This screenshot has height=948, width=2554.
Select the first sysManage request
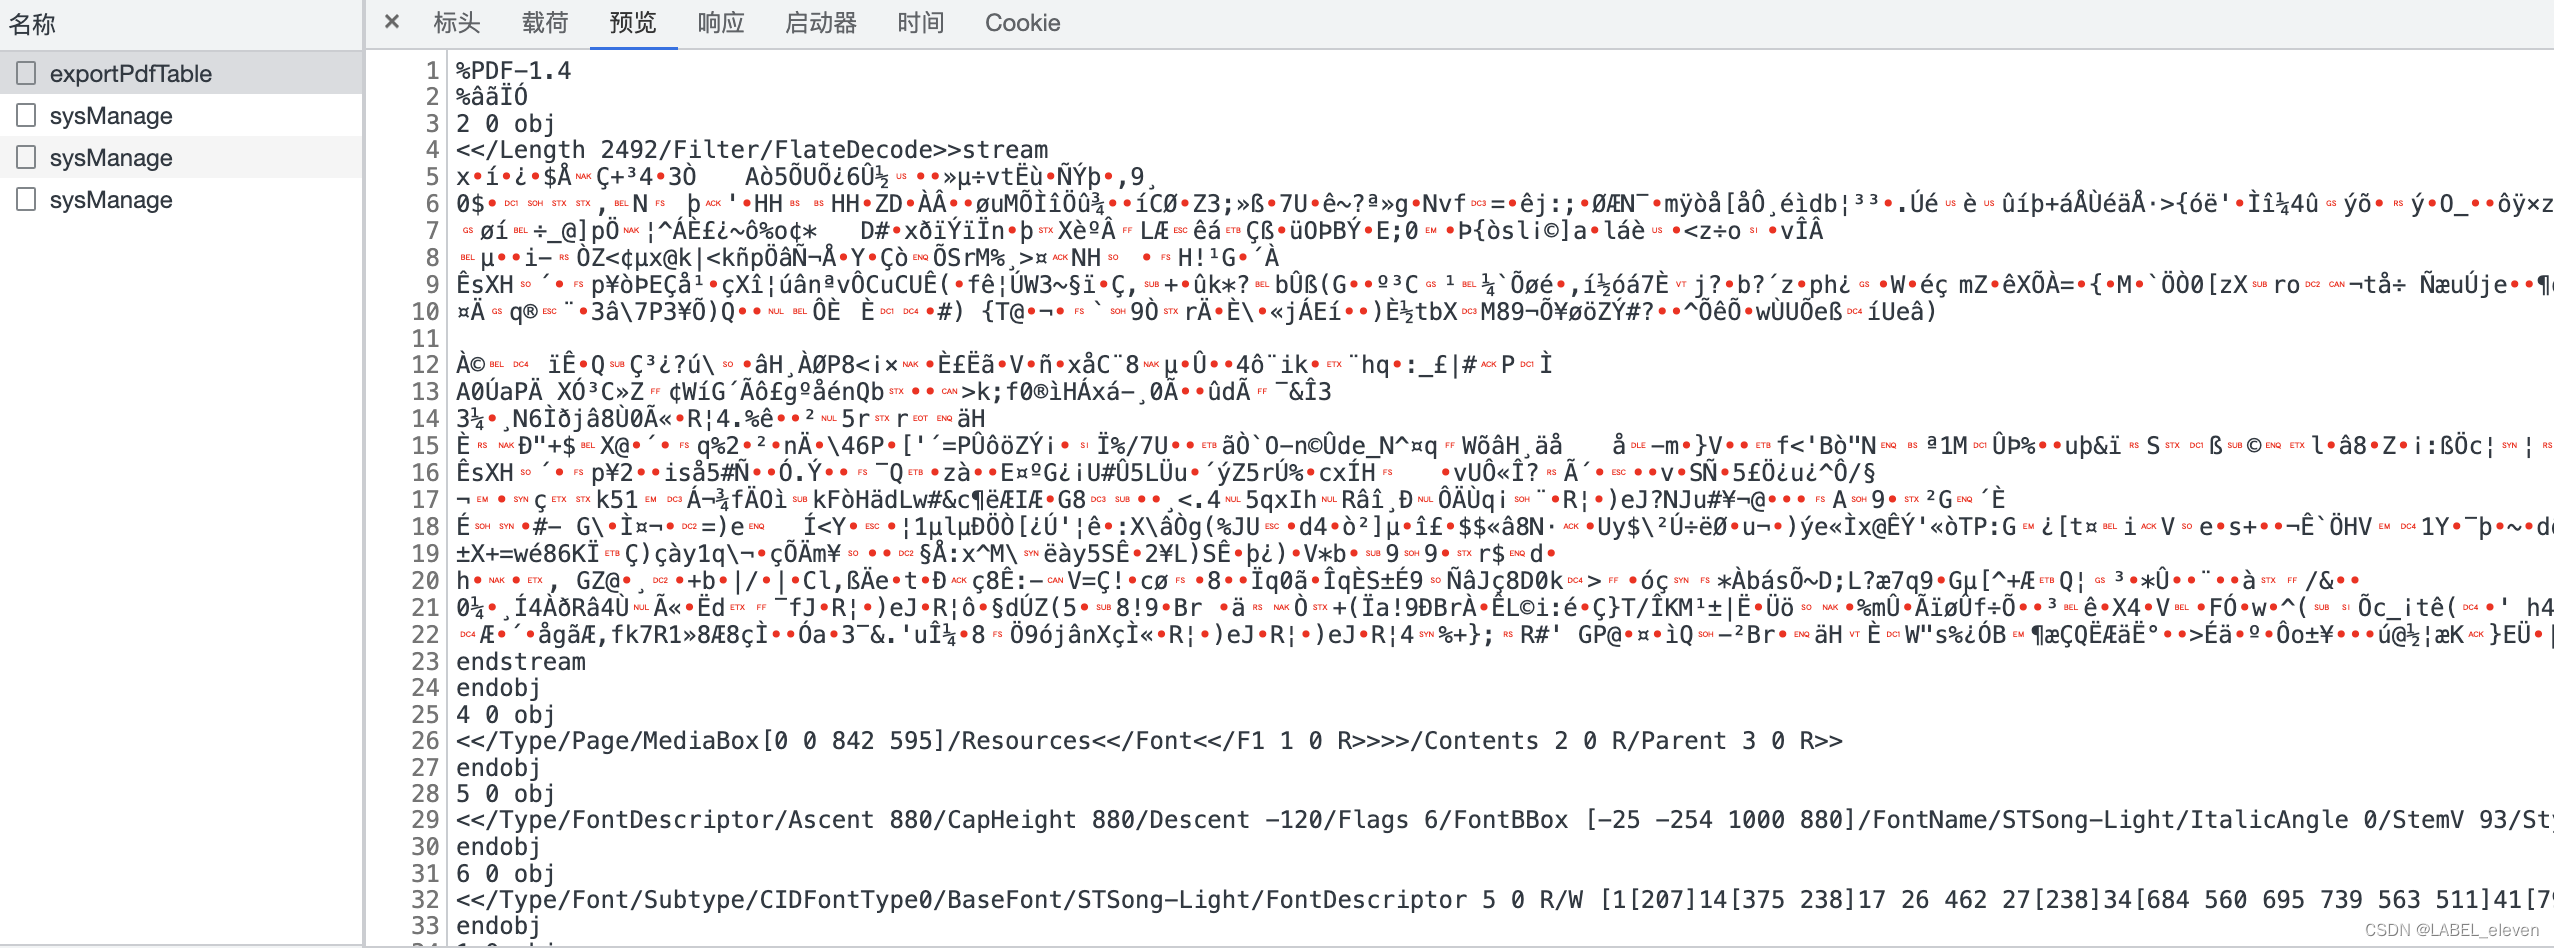click(181, 115)
